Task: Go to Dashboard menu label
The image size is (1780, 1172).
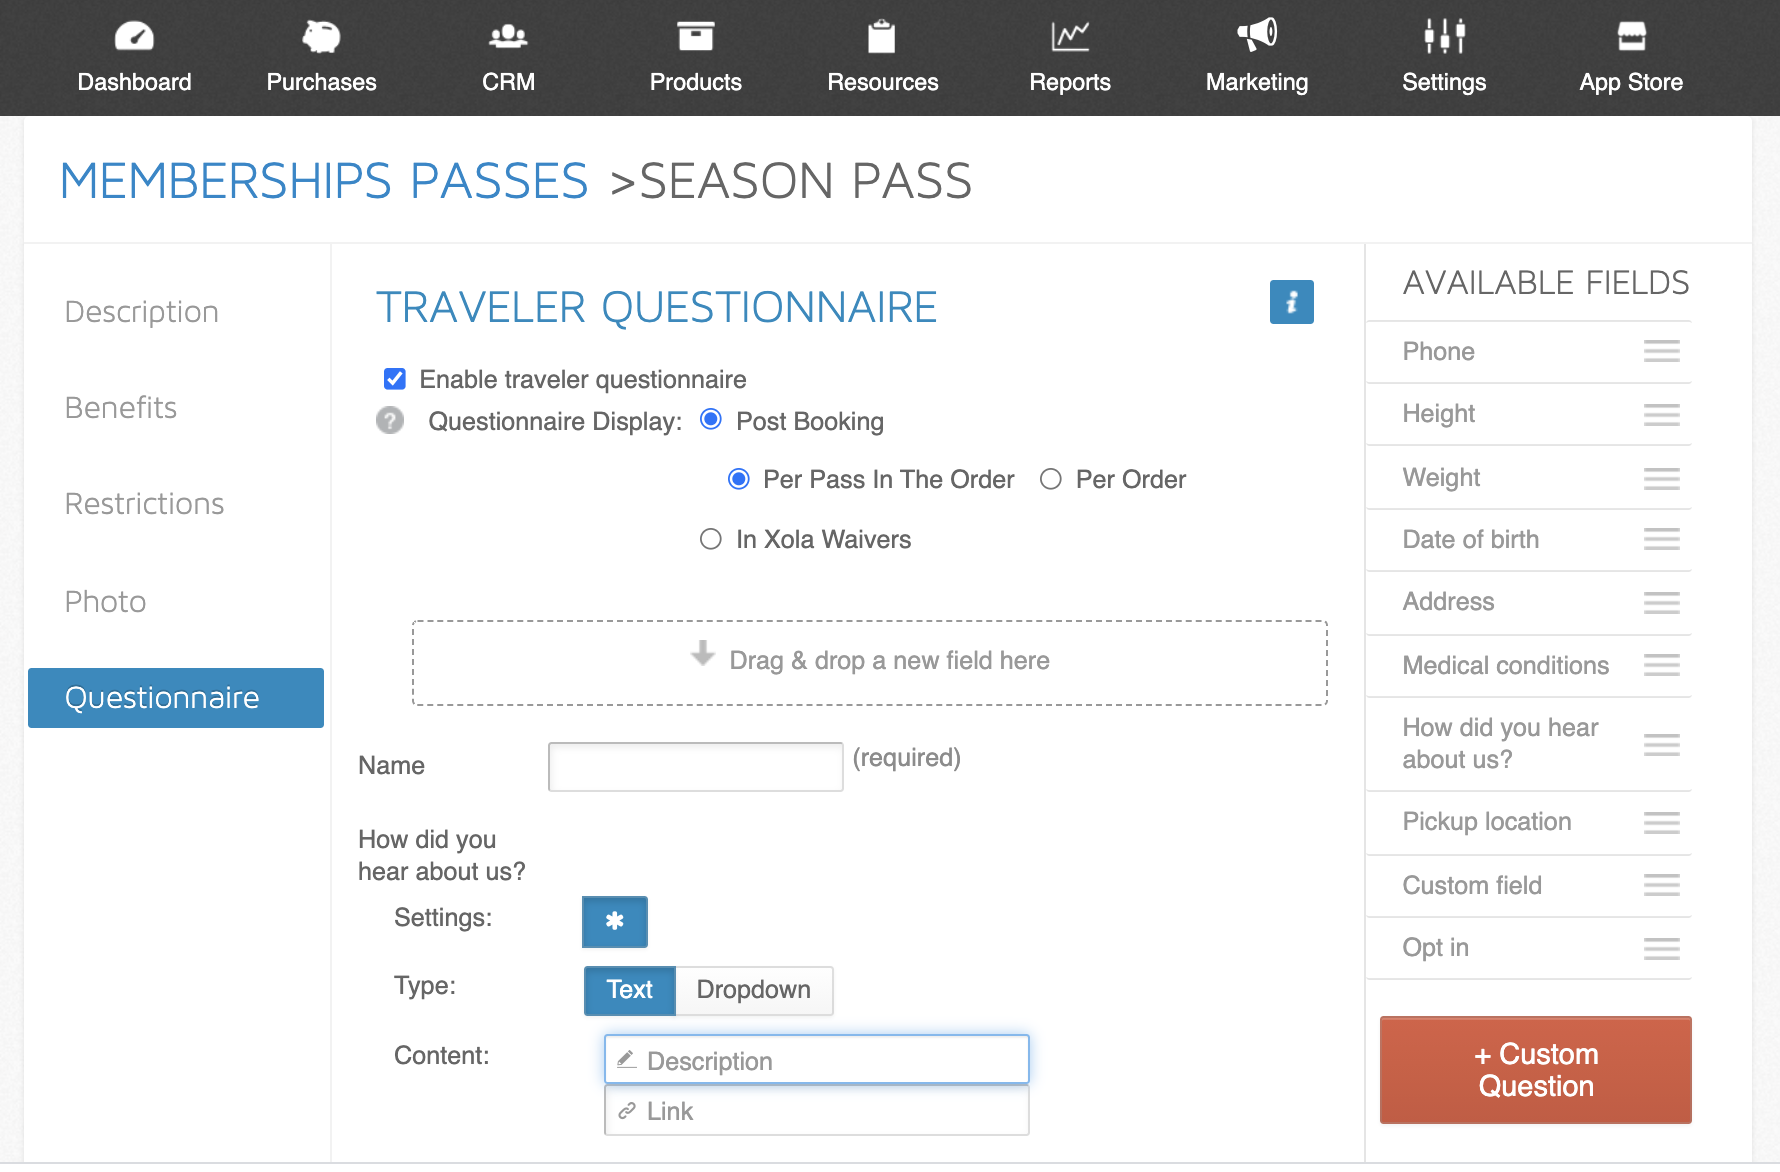Action: (134, 82)
